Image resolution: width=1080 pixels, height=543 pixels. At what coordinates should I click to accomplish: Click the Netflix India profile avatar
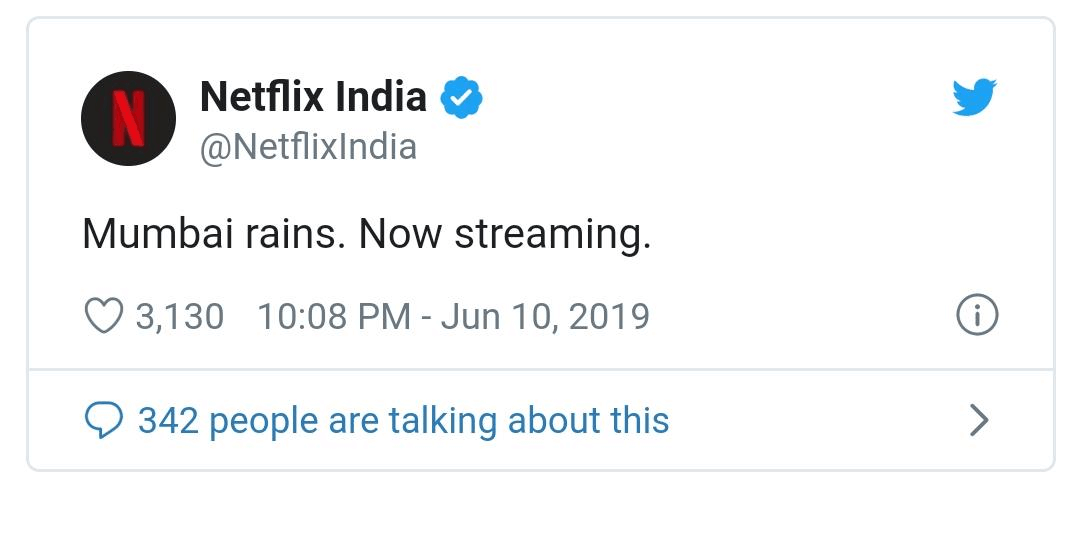click(x=128, y=119)
